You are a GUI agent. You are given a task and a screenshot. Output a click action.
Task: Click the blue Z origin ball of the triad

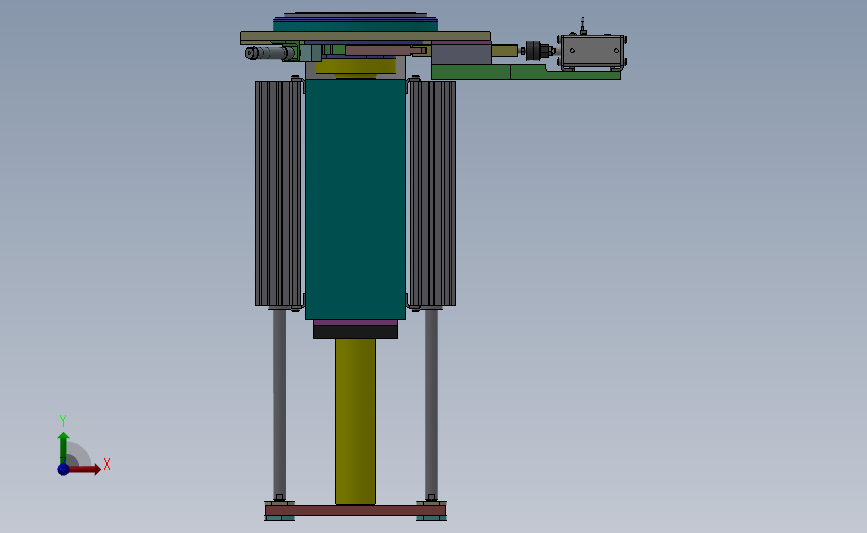(x=63, y=469)
